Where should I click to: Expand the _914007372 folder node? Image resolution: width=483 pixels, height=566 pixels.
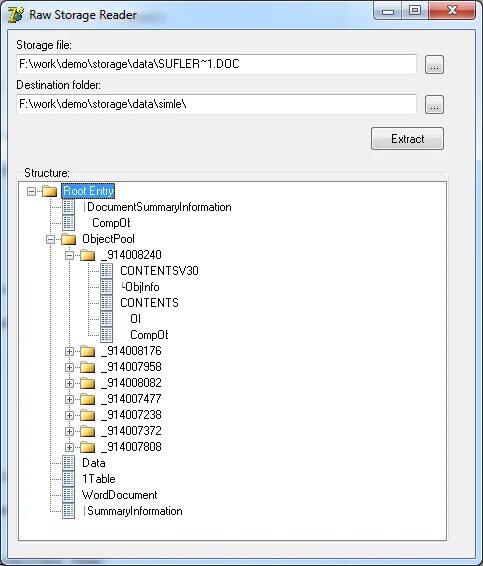pos(69,431)
